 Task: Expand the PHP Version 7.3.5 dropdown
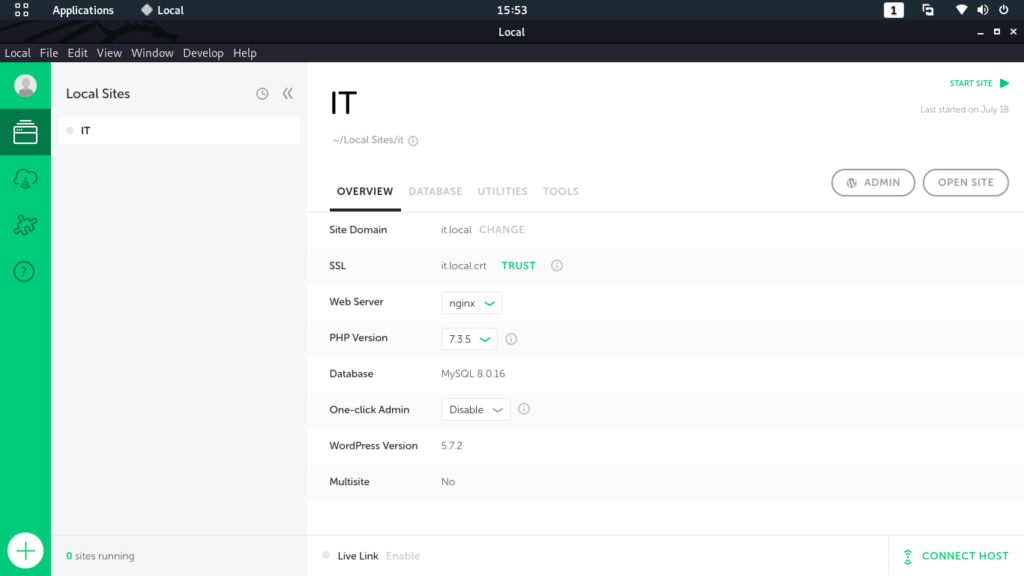(470, 339)
